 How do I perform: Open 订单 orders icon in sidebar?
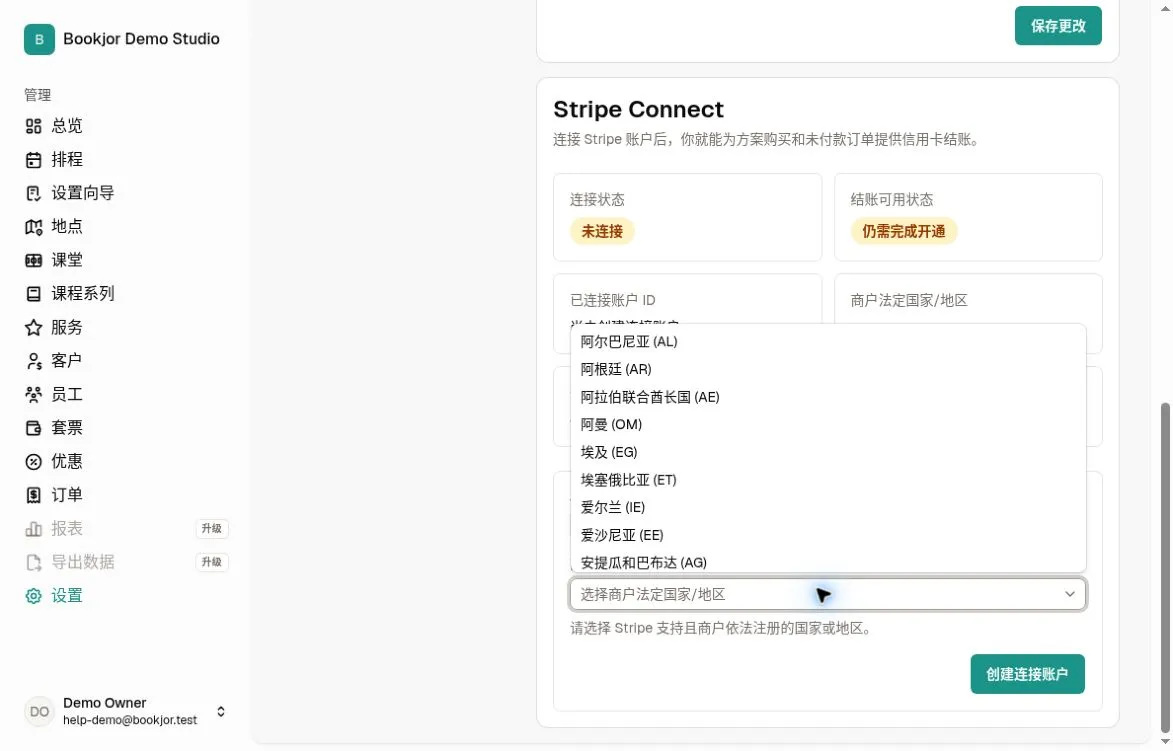pyautogui.click(x=33, y=495)
